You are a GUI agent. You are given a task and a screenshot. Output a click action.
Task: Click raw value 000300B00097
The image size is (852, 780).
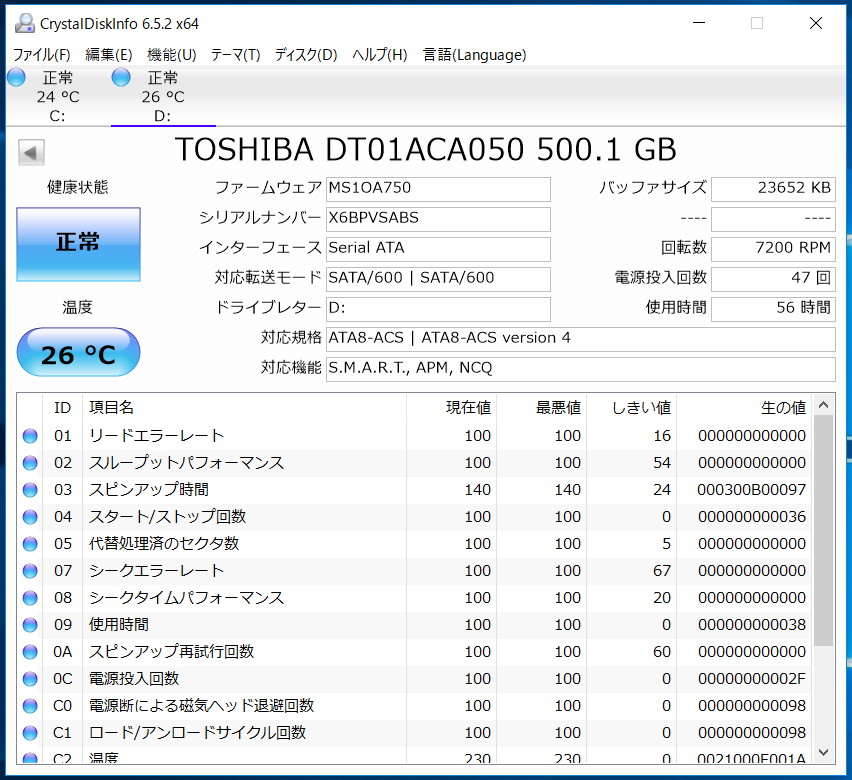click(x=751, y=490)
